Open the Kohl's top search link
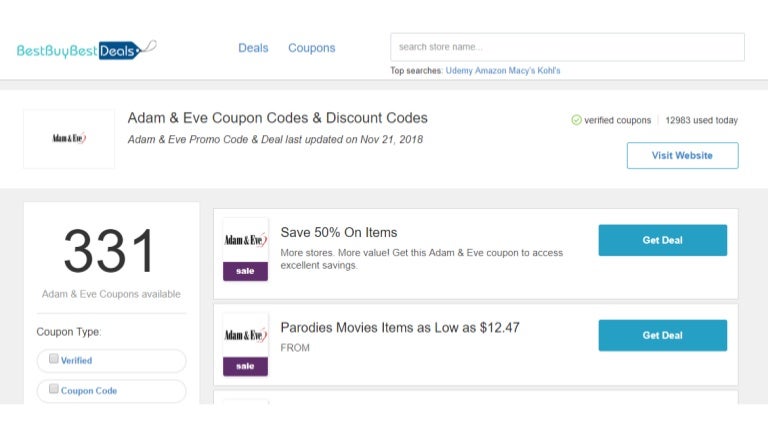Viewport: 768px width, 432px height. [549, 71]
